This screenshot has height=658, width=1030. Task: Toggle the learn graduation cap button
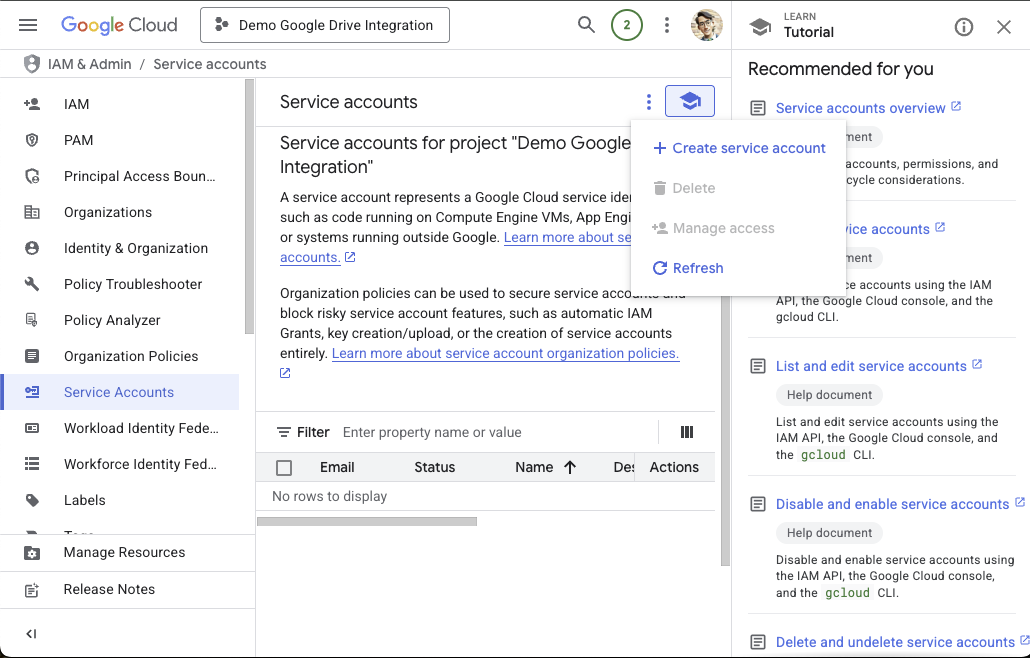click(x=690, y=101)
